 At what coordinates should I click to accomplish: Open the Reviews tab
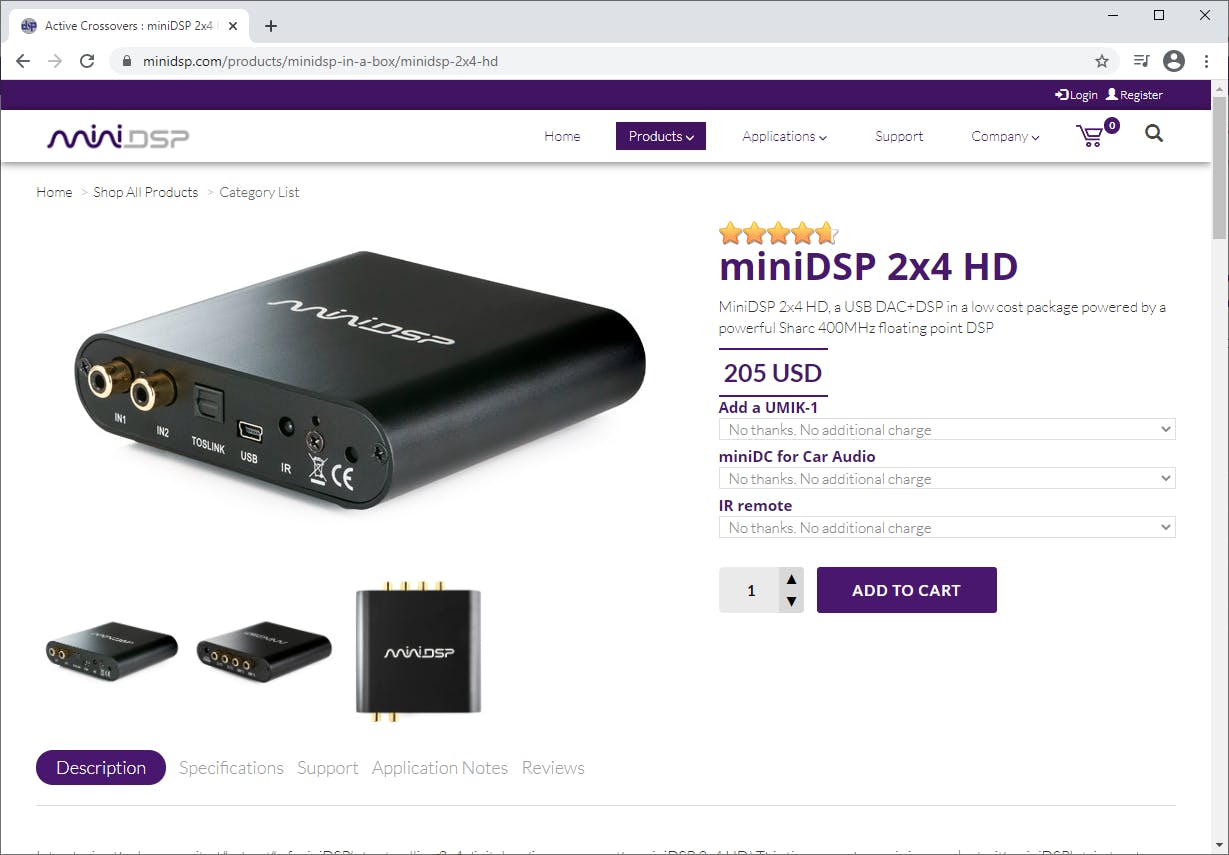tap(553, 768)
